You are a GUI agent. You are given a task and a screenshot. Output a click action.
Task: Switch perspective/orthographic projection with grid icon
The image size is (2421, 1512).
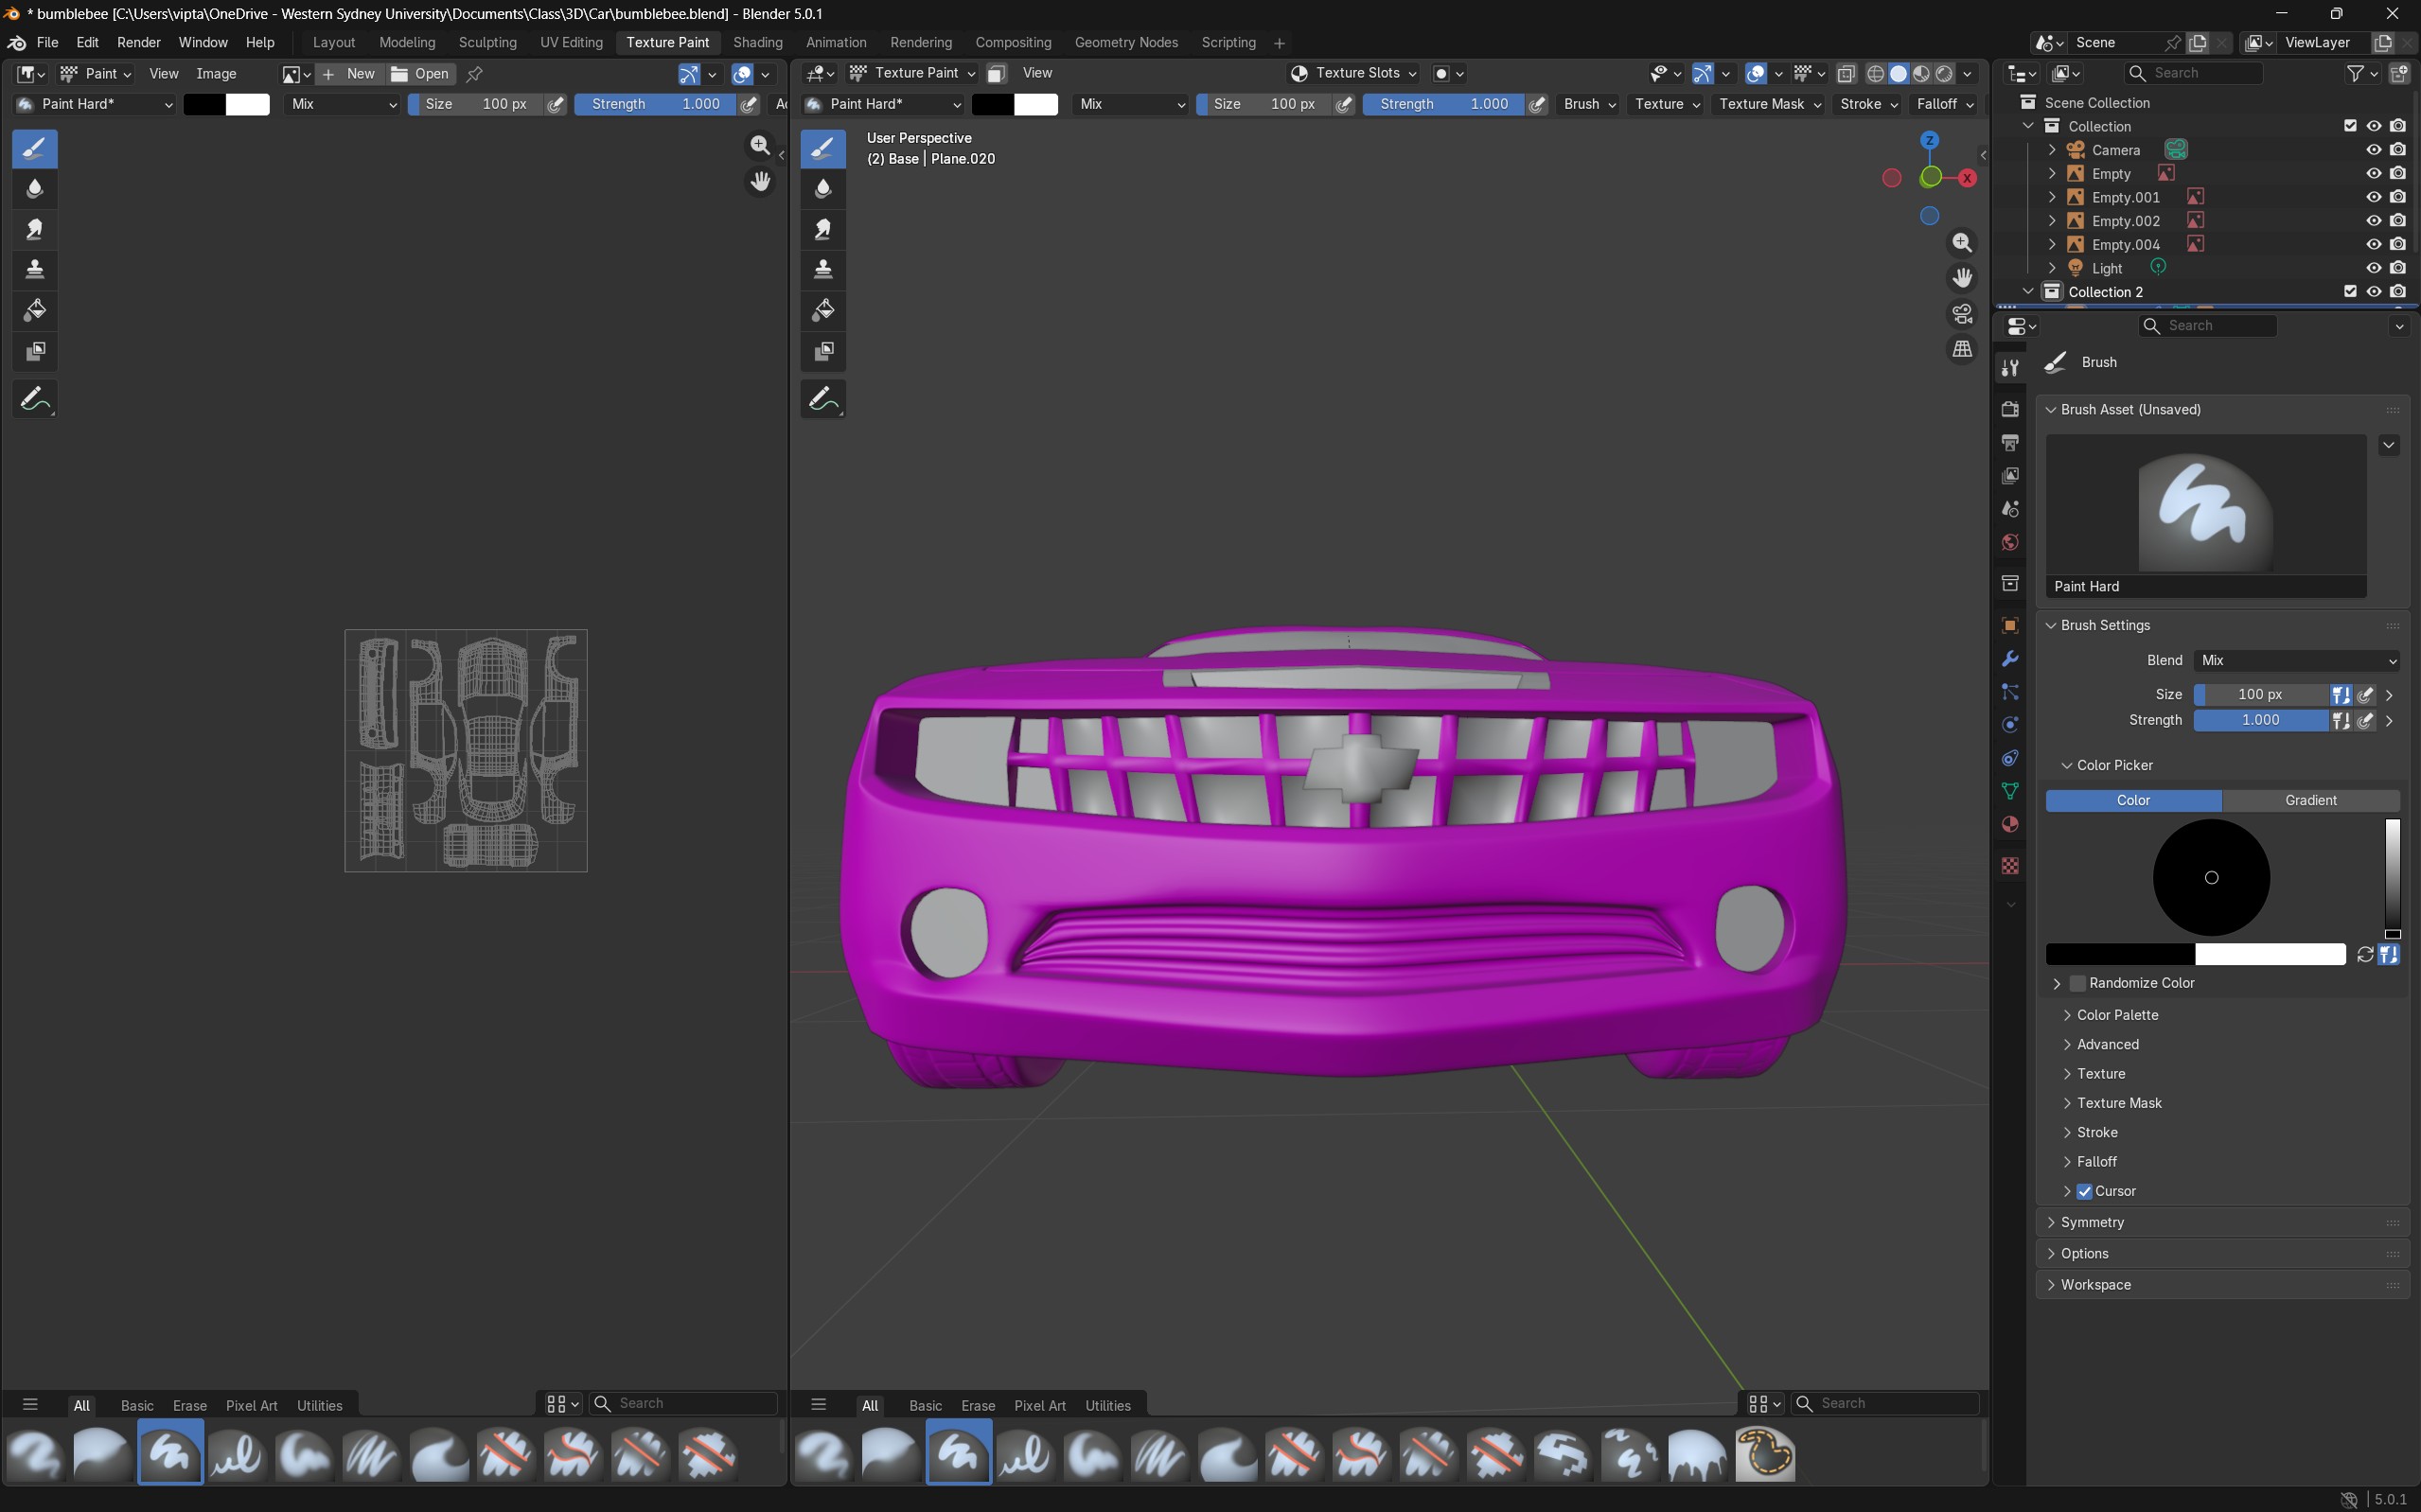pos(1962,349)
